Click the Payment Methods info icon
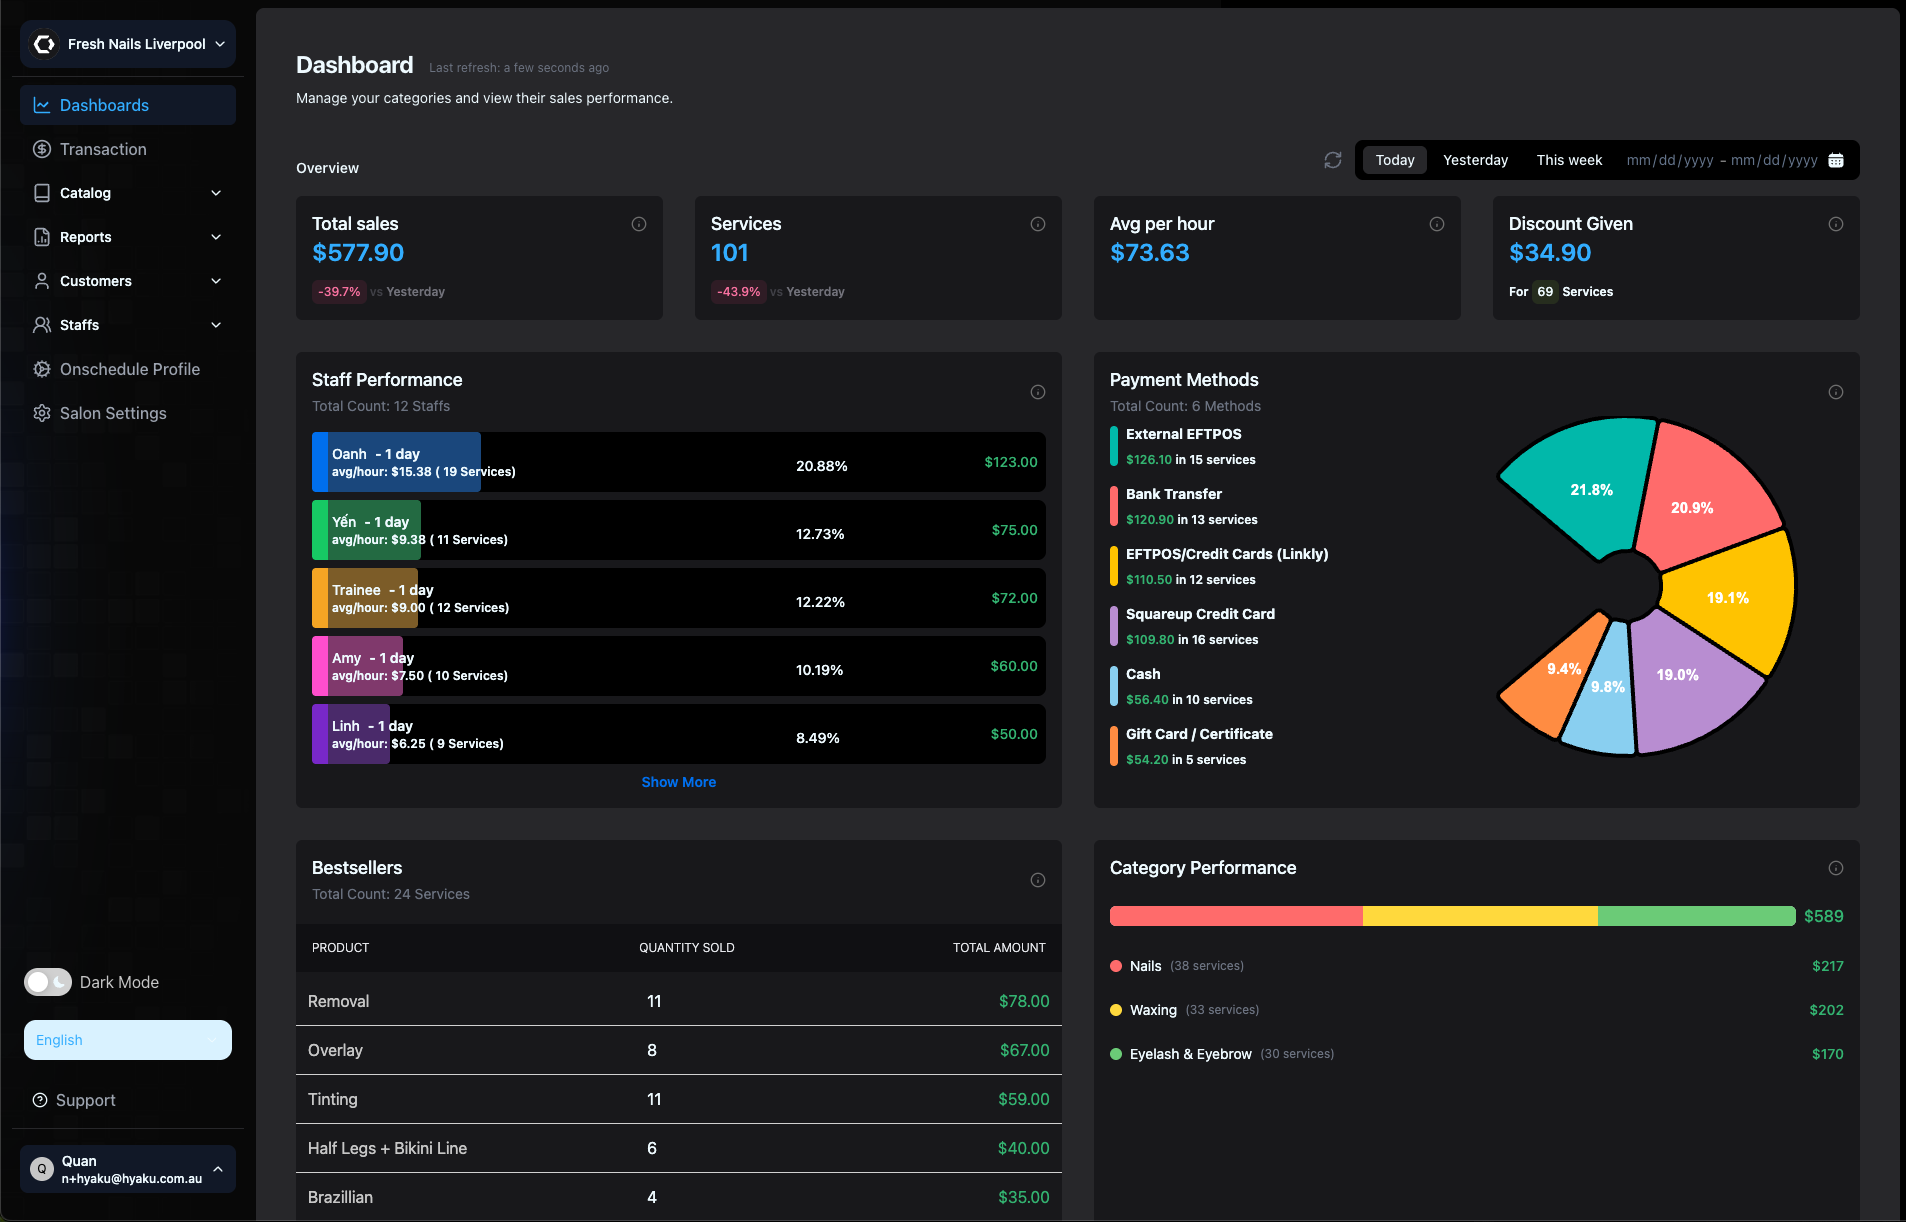Image resolution: width=1906 pixels, height=1222 pixels. click(x=1836, y=392)
